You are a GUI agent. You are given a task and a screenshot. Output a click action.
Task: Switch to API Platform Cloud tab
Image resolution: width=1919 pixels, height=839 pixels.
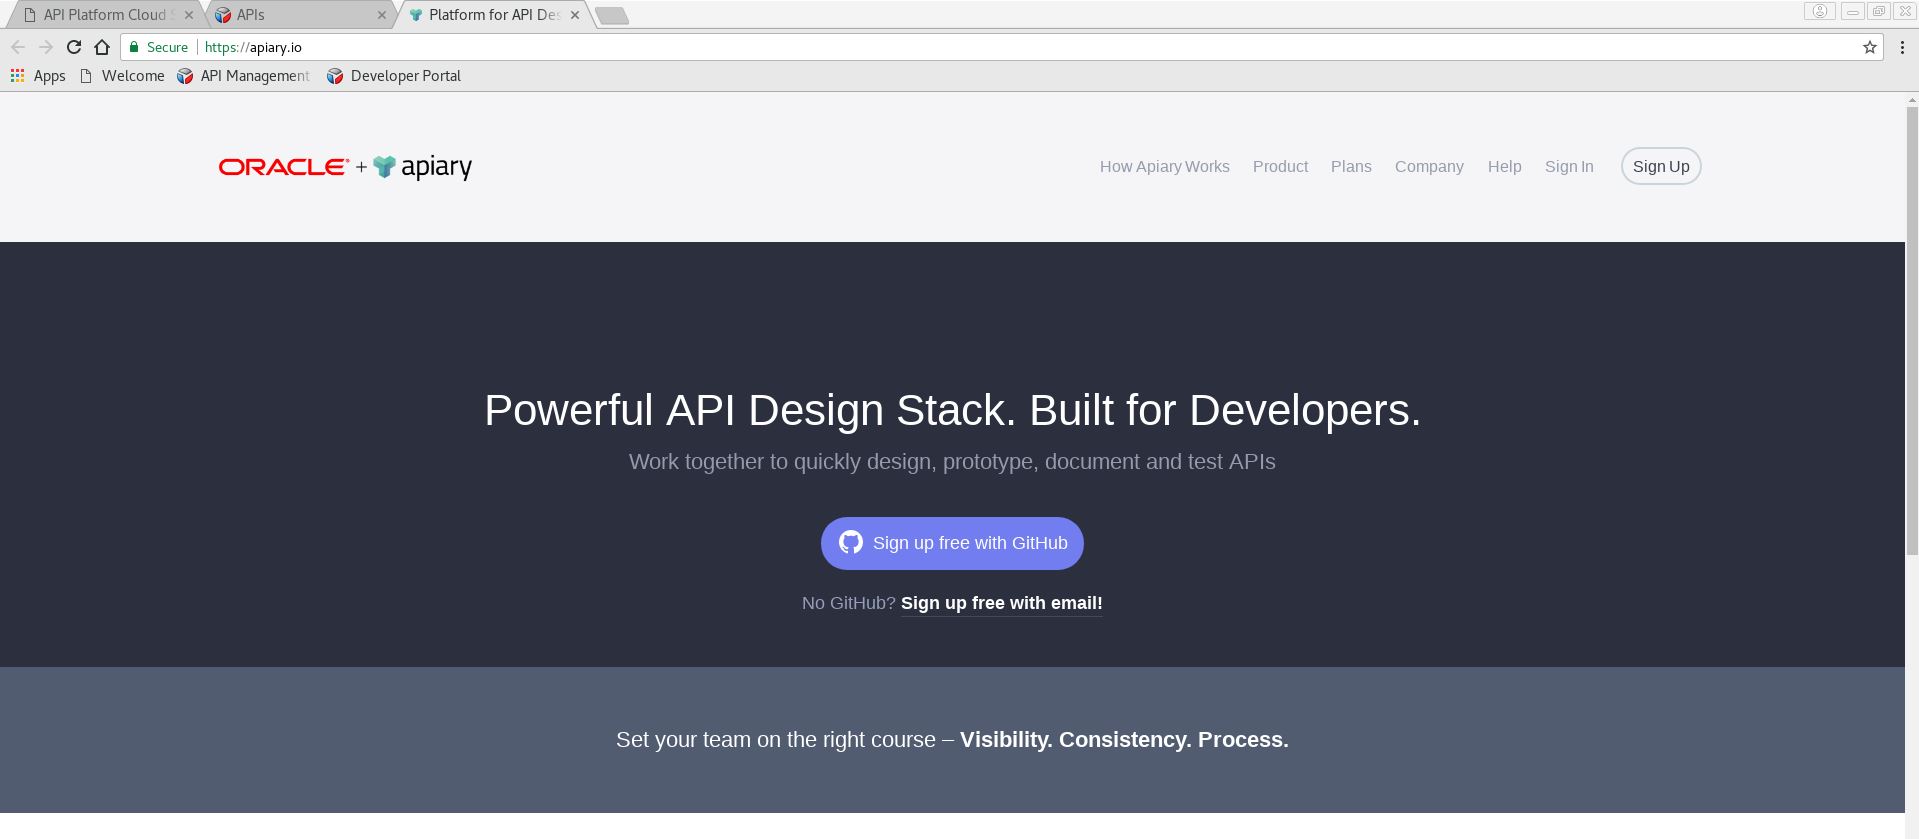click(x=105, y=15)
